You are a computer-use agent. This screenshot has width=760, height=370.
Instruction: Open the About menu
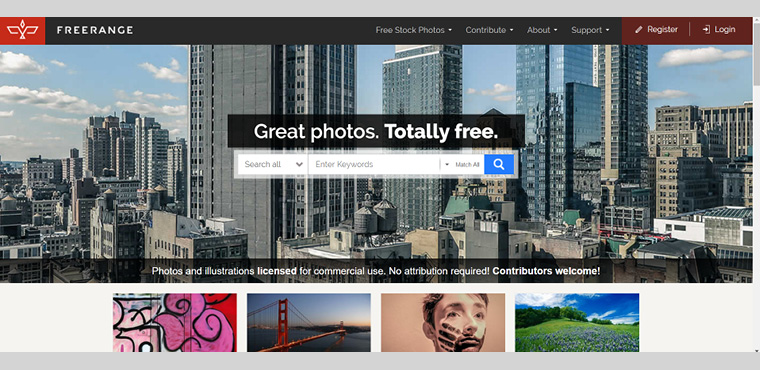pyautogui.click(x=542, y=30)
